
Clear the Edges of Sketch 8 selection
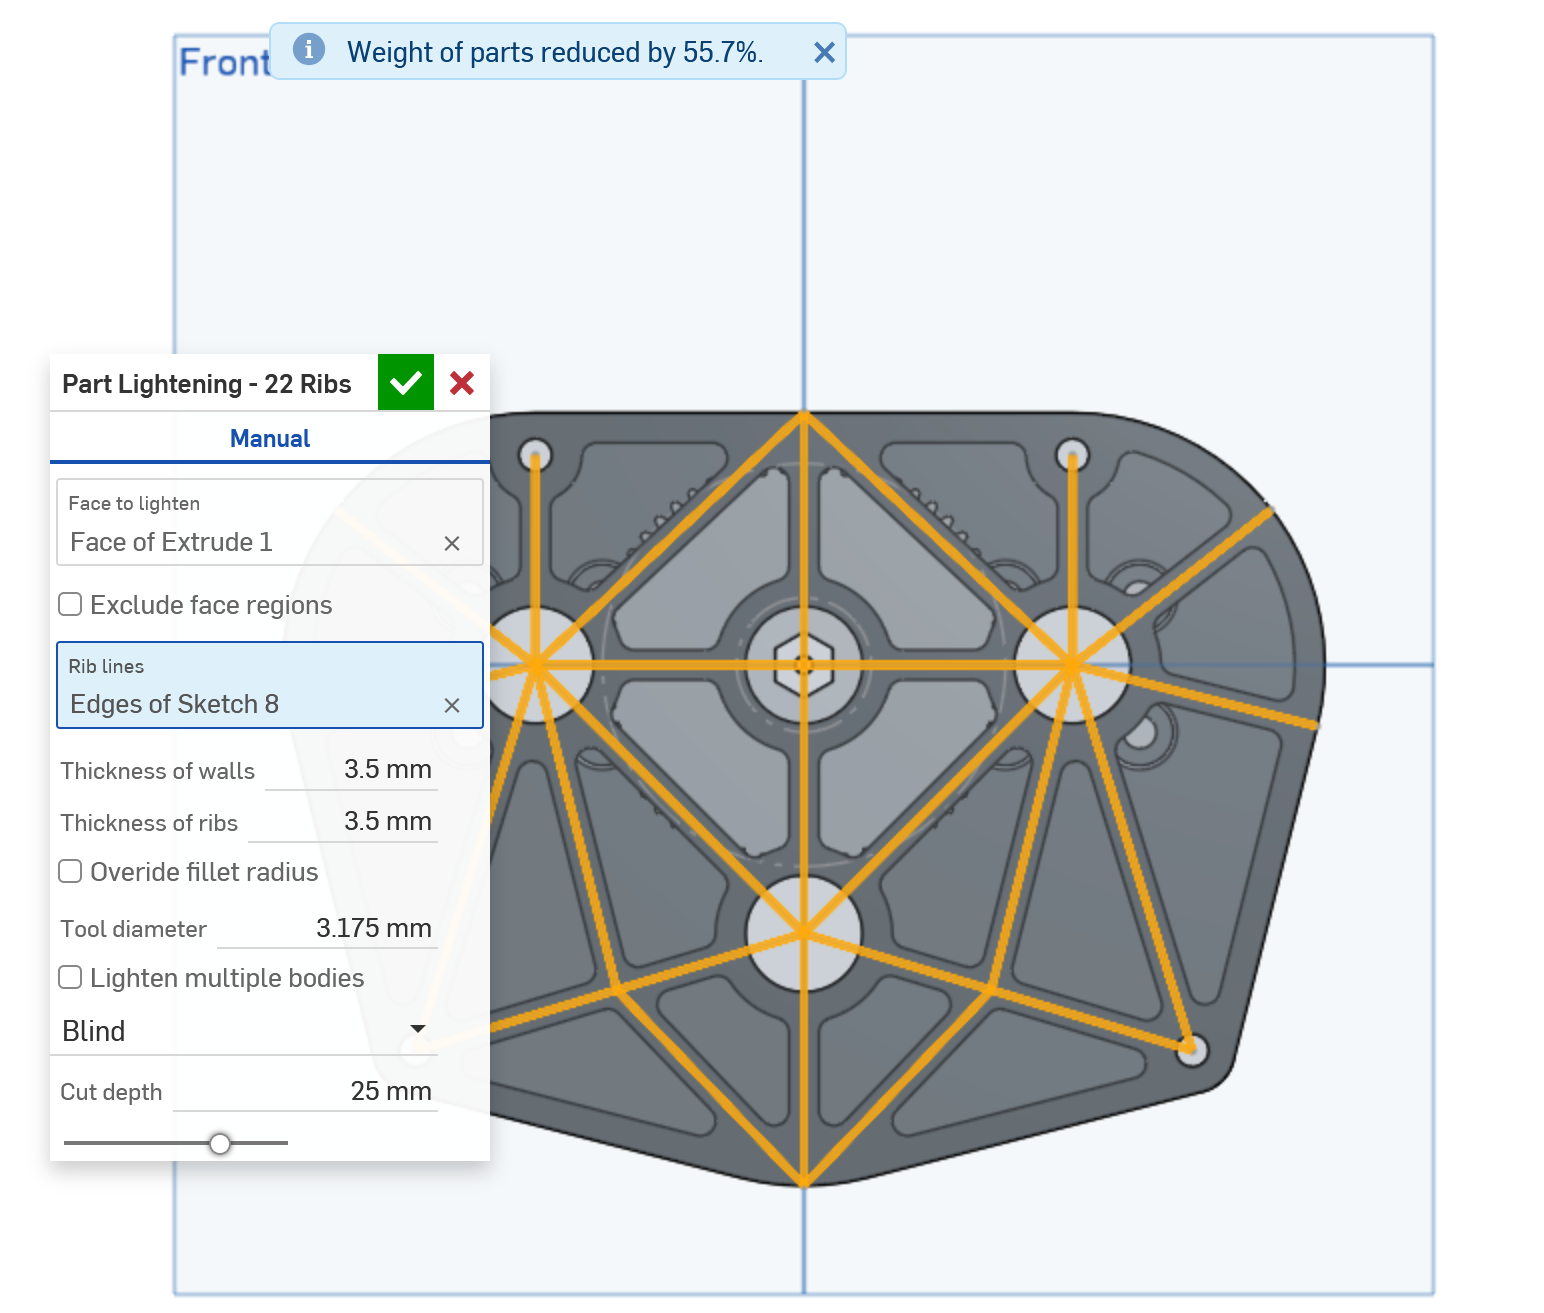click(x=452, y=706)
